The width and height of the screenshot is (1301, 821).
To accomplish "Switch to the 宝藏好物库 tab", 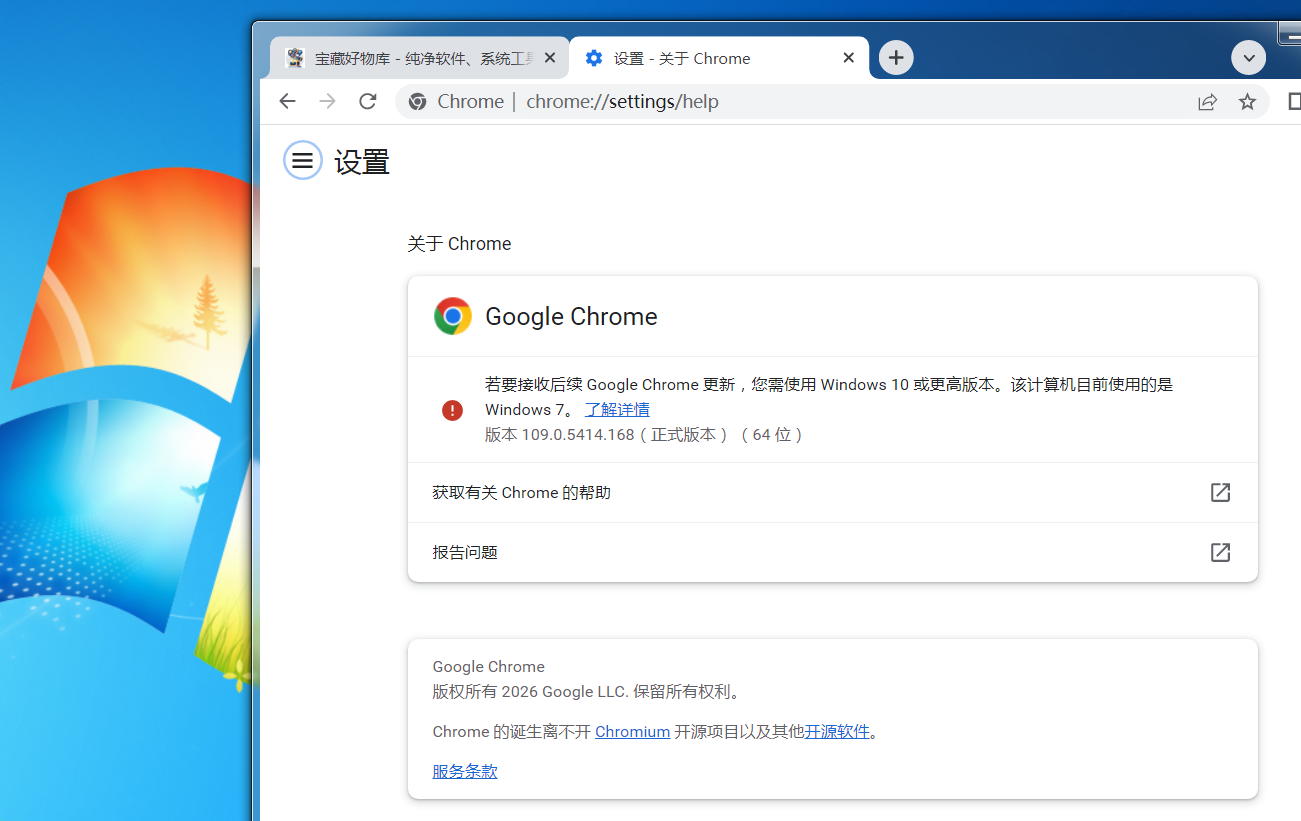I will tap(419, 58).
